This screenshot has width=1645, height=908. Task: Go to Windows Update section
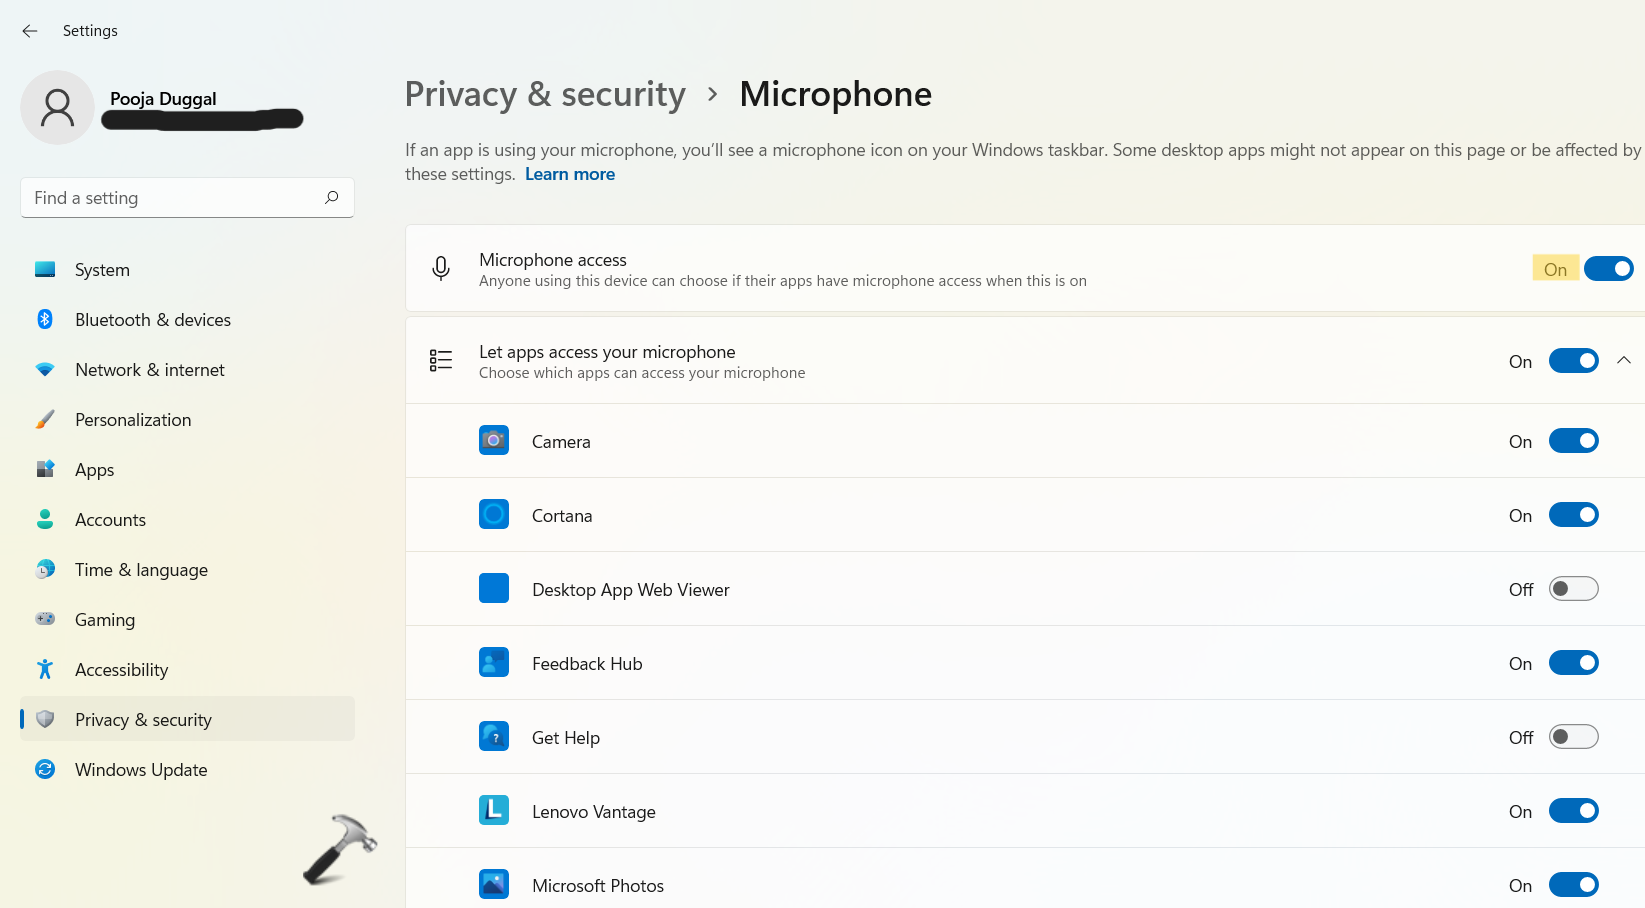pyautogui.click(x=141, y=770)
